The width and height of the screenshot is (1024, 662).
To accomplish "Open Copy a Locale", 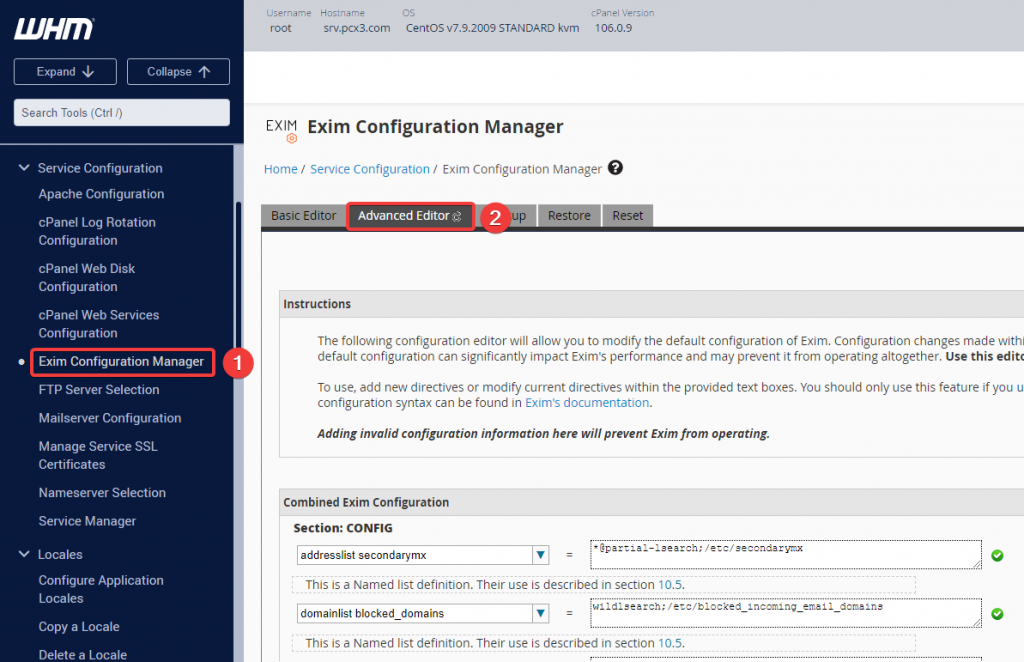I will 79,627.
